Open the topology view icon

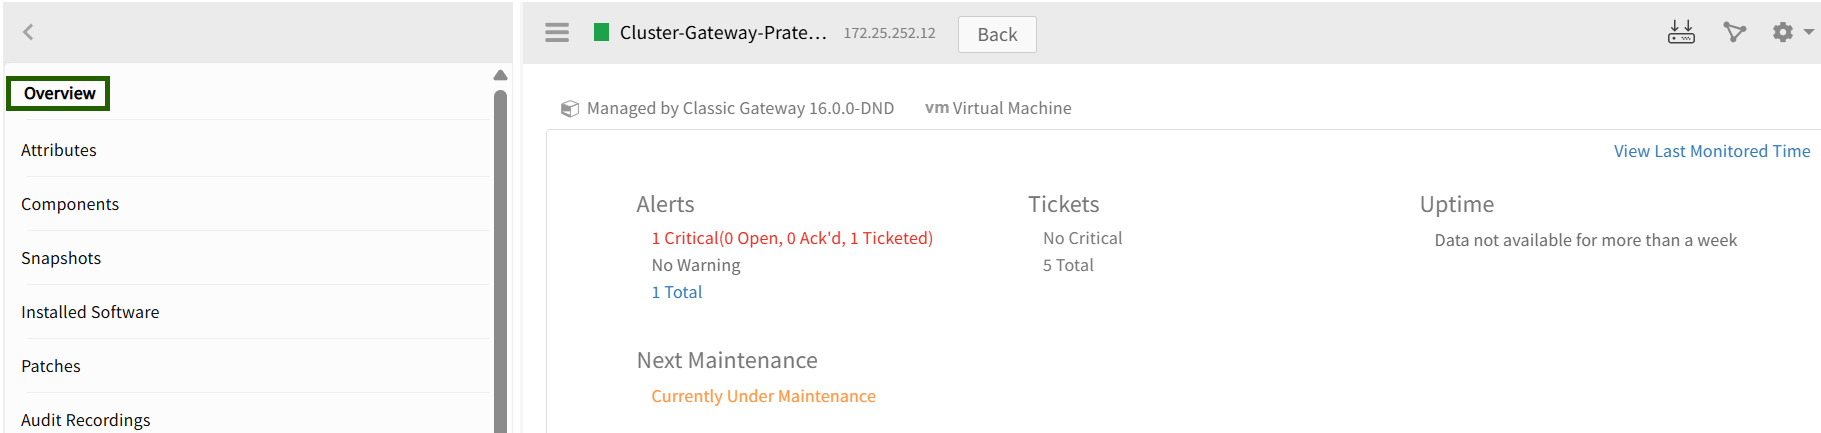pyautogui.click(x=1734, y=32)
